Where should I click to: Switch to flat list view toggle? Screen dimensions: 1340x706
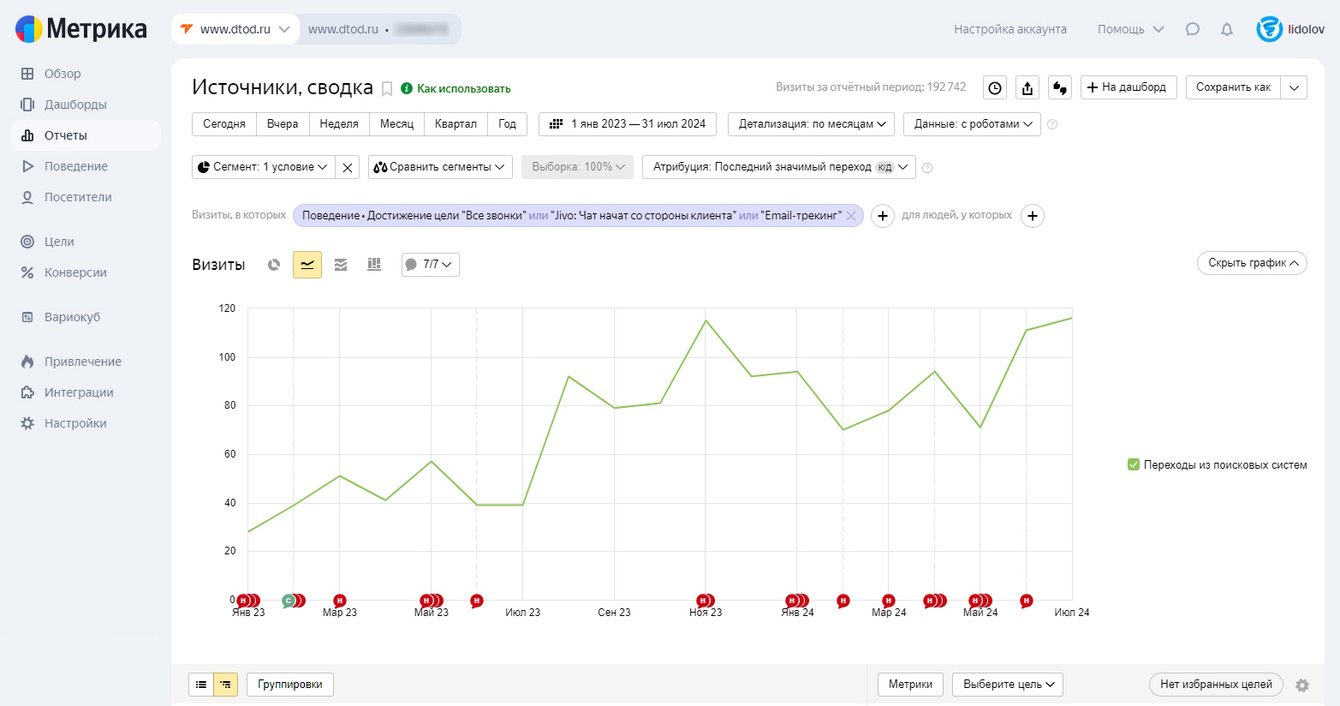[201, 685]
